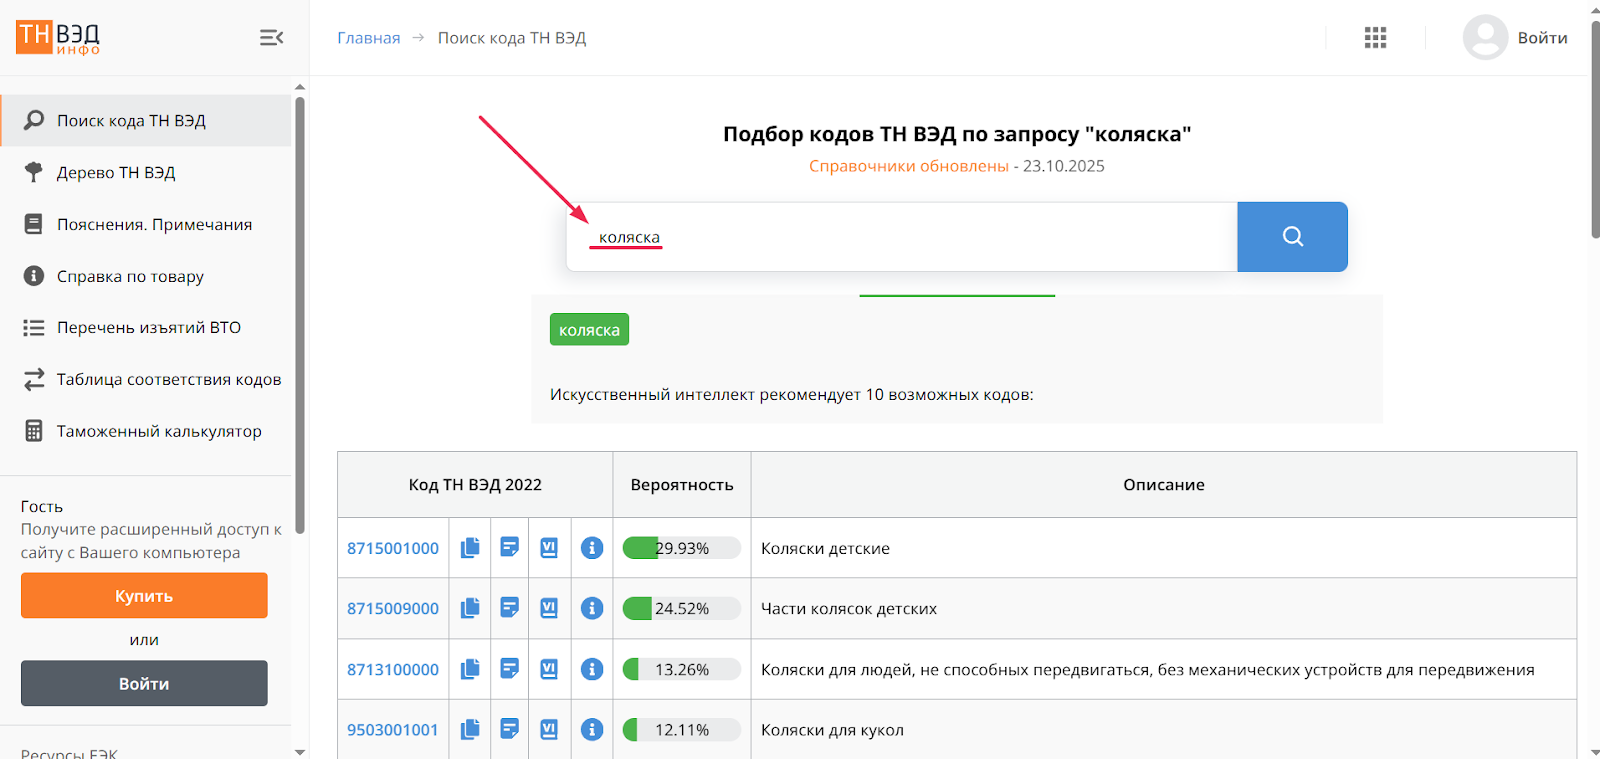Show info icon for code 9503001001
This screenshot has height=759, width=1600.
[x=592, y=730]
